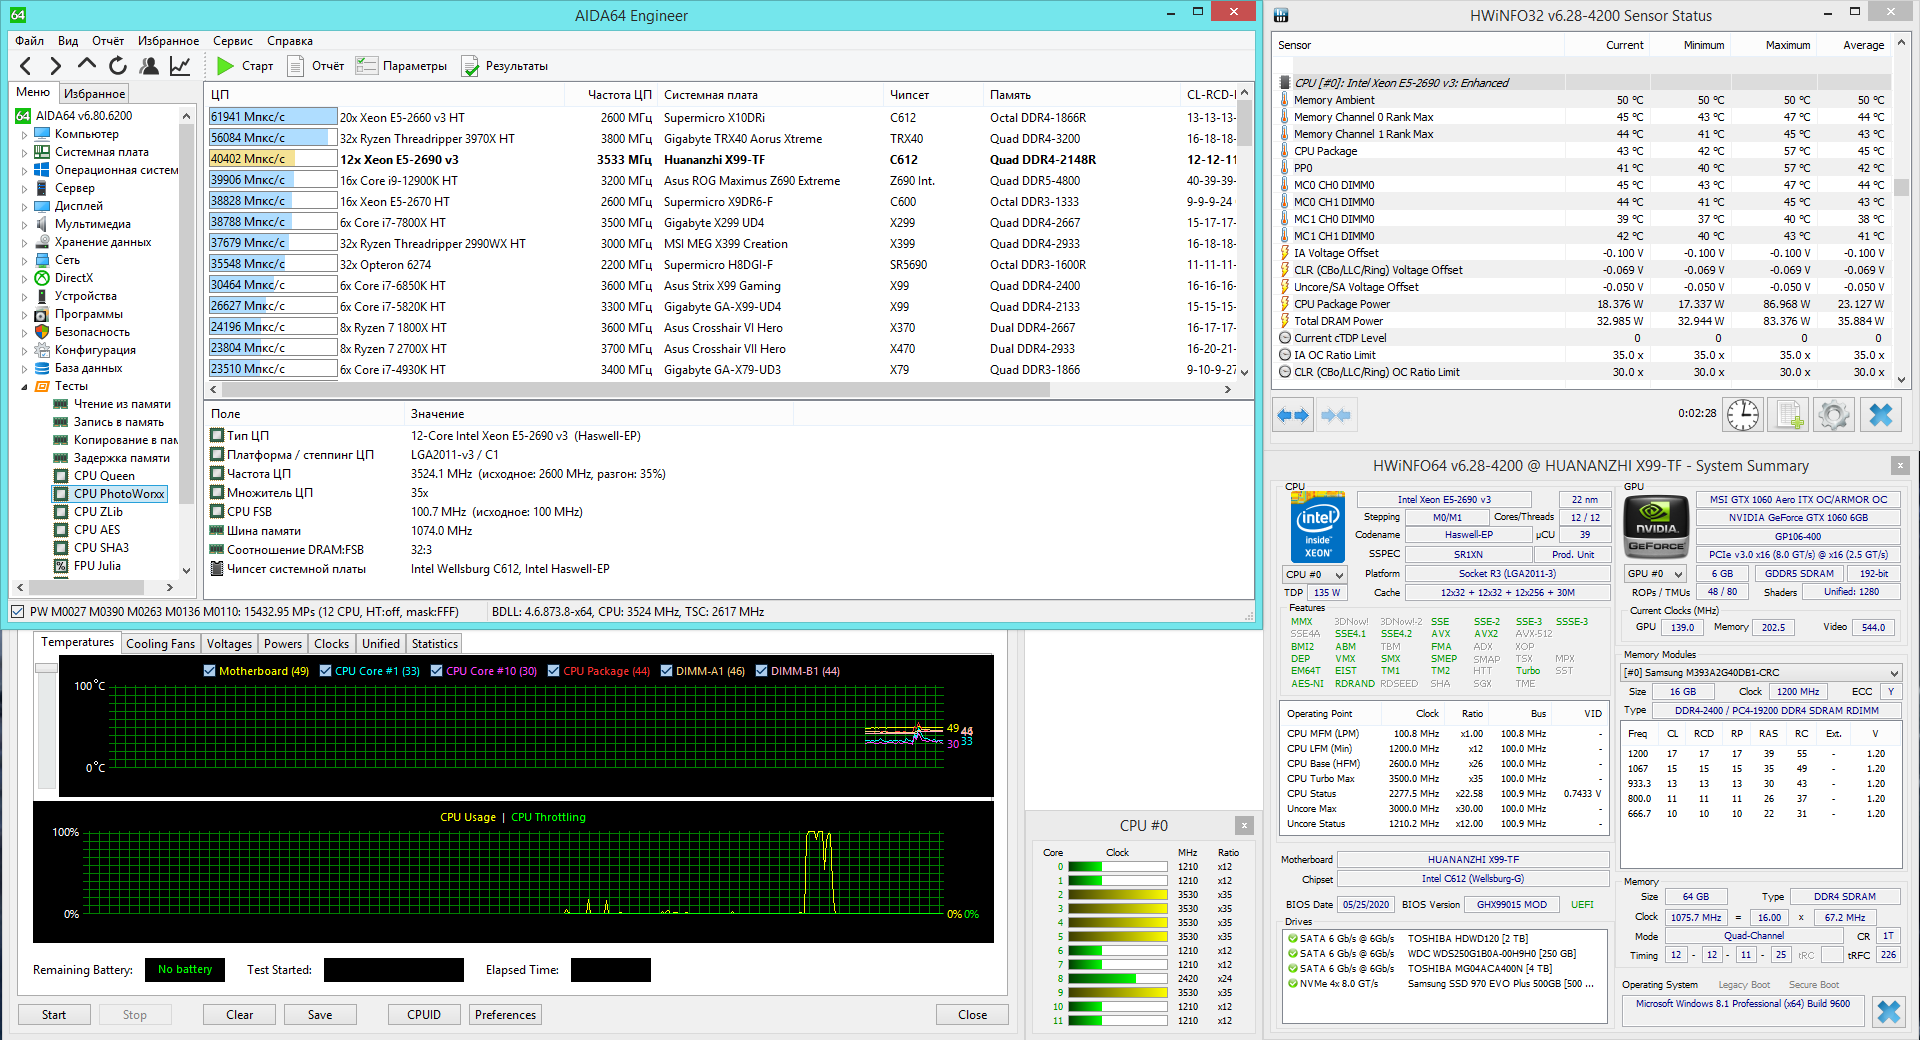
Task: Click the collapse-columns arrows in HWiNFO Sensor Status
Action: (x=1336, y=415)
